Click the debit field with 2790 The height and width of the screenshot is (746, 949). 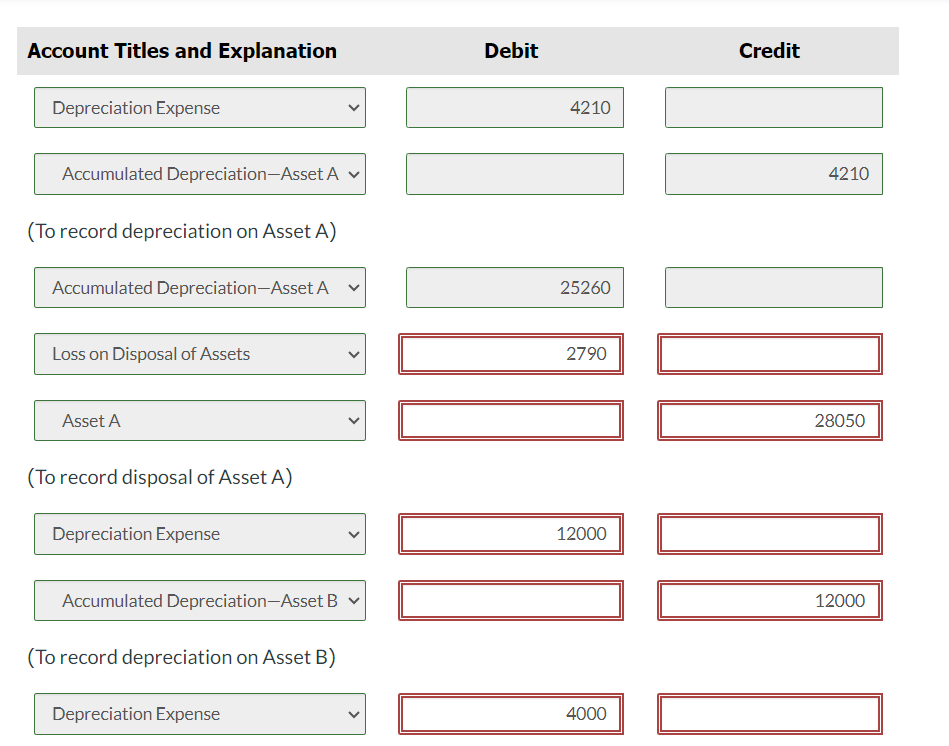coord(511,354)
